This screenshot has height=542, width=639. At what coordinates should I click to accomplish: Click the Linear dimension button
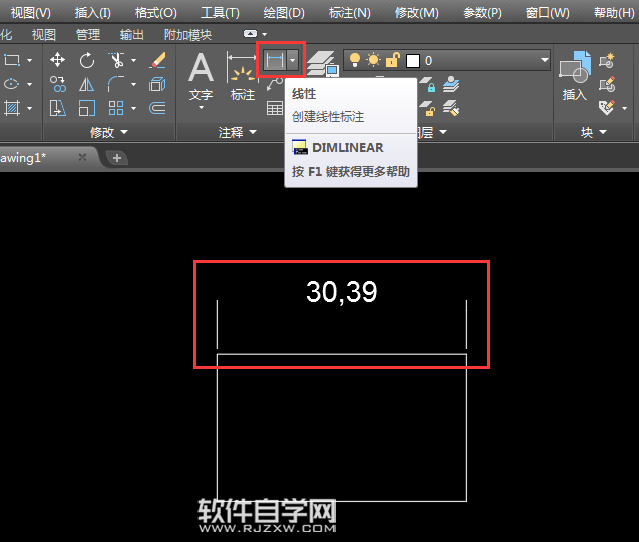(x=274, y=60)
